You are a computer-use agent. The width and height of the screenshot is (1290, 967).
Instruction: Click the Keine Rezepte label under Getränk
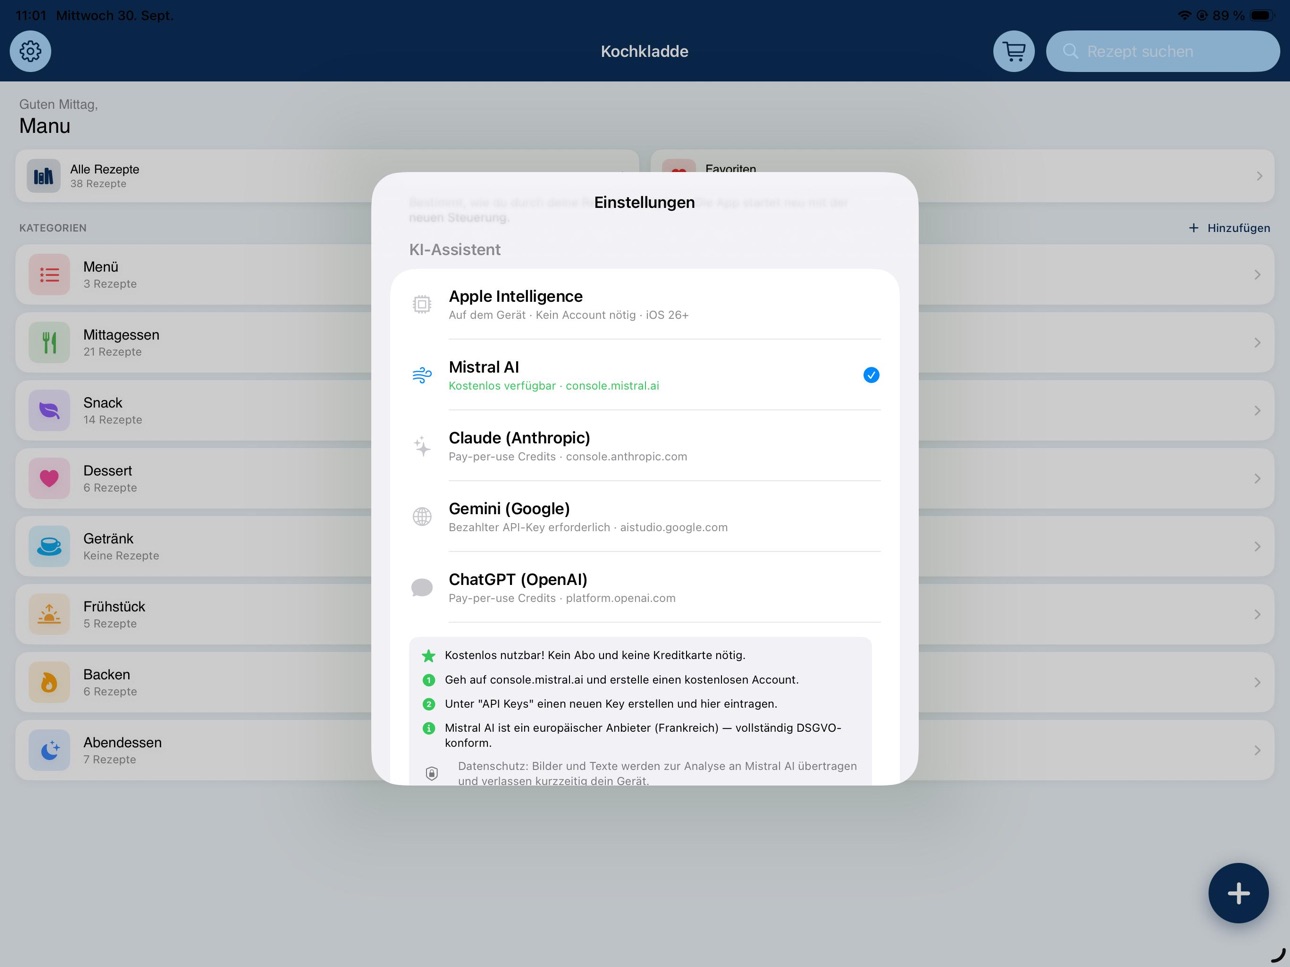click(121, 556)
